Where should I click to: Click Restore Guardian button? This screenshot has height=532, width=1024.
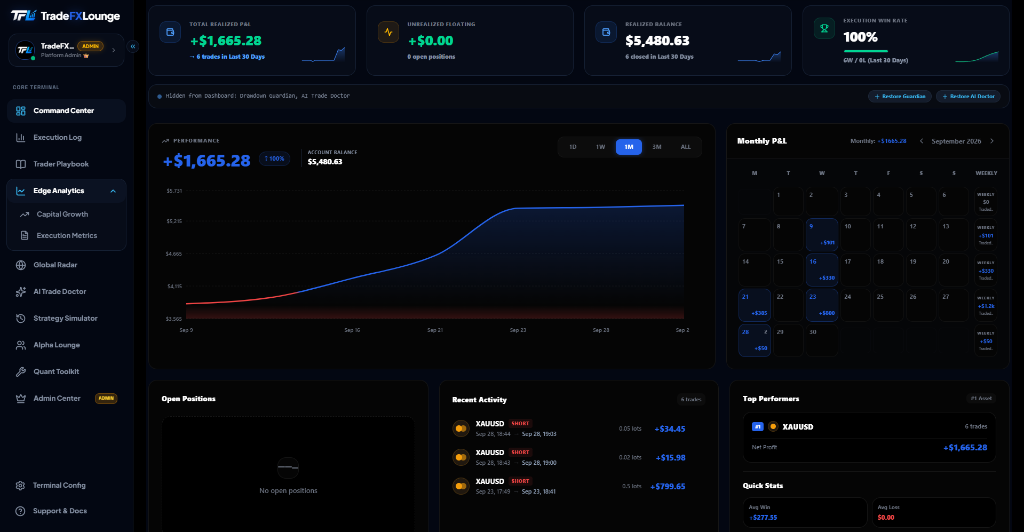tap(900, 97)
